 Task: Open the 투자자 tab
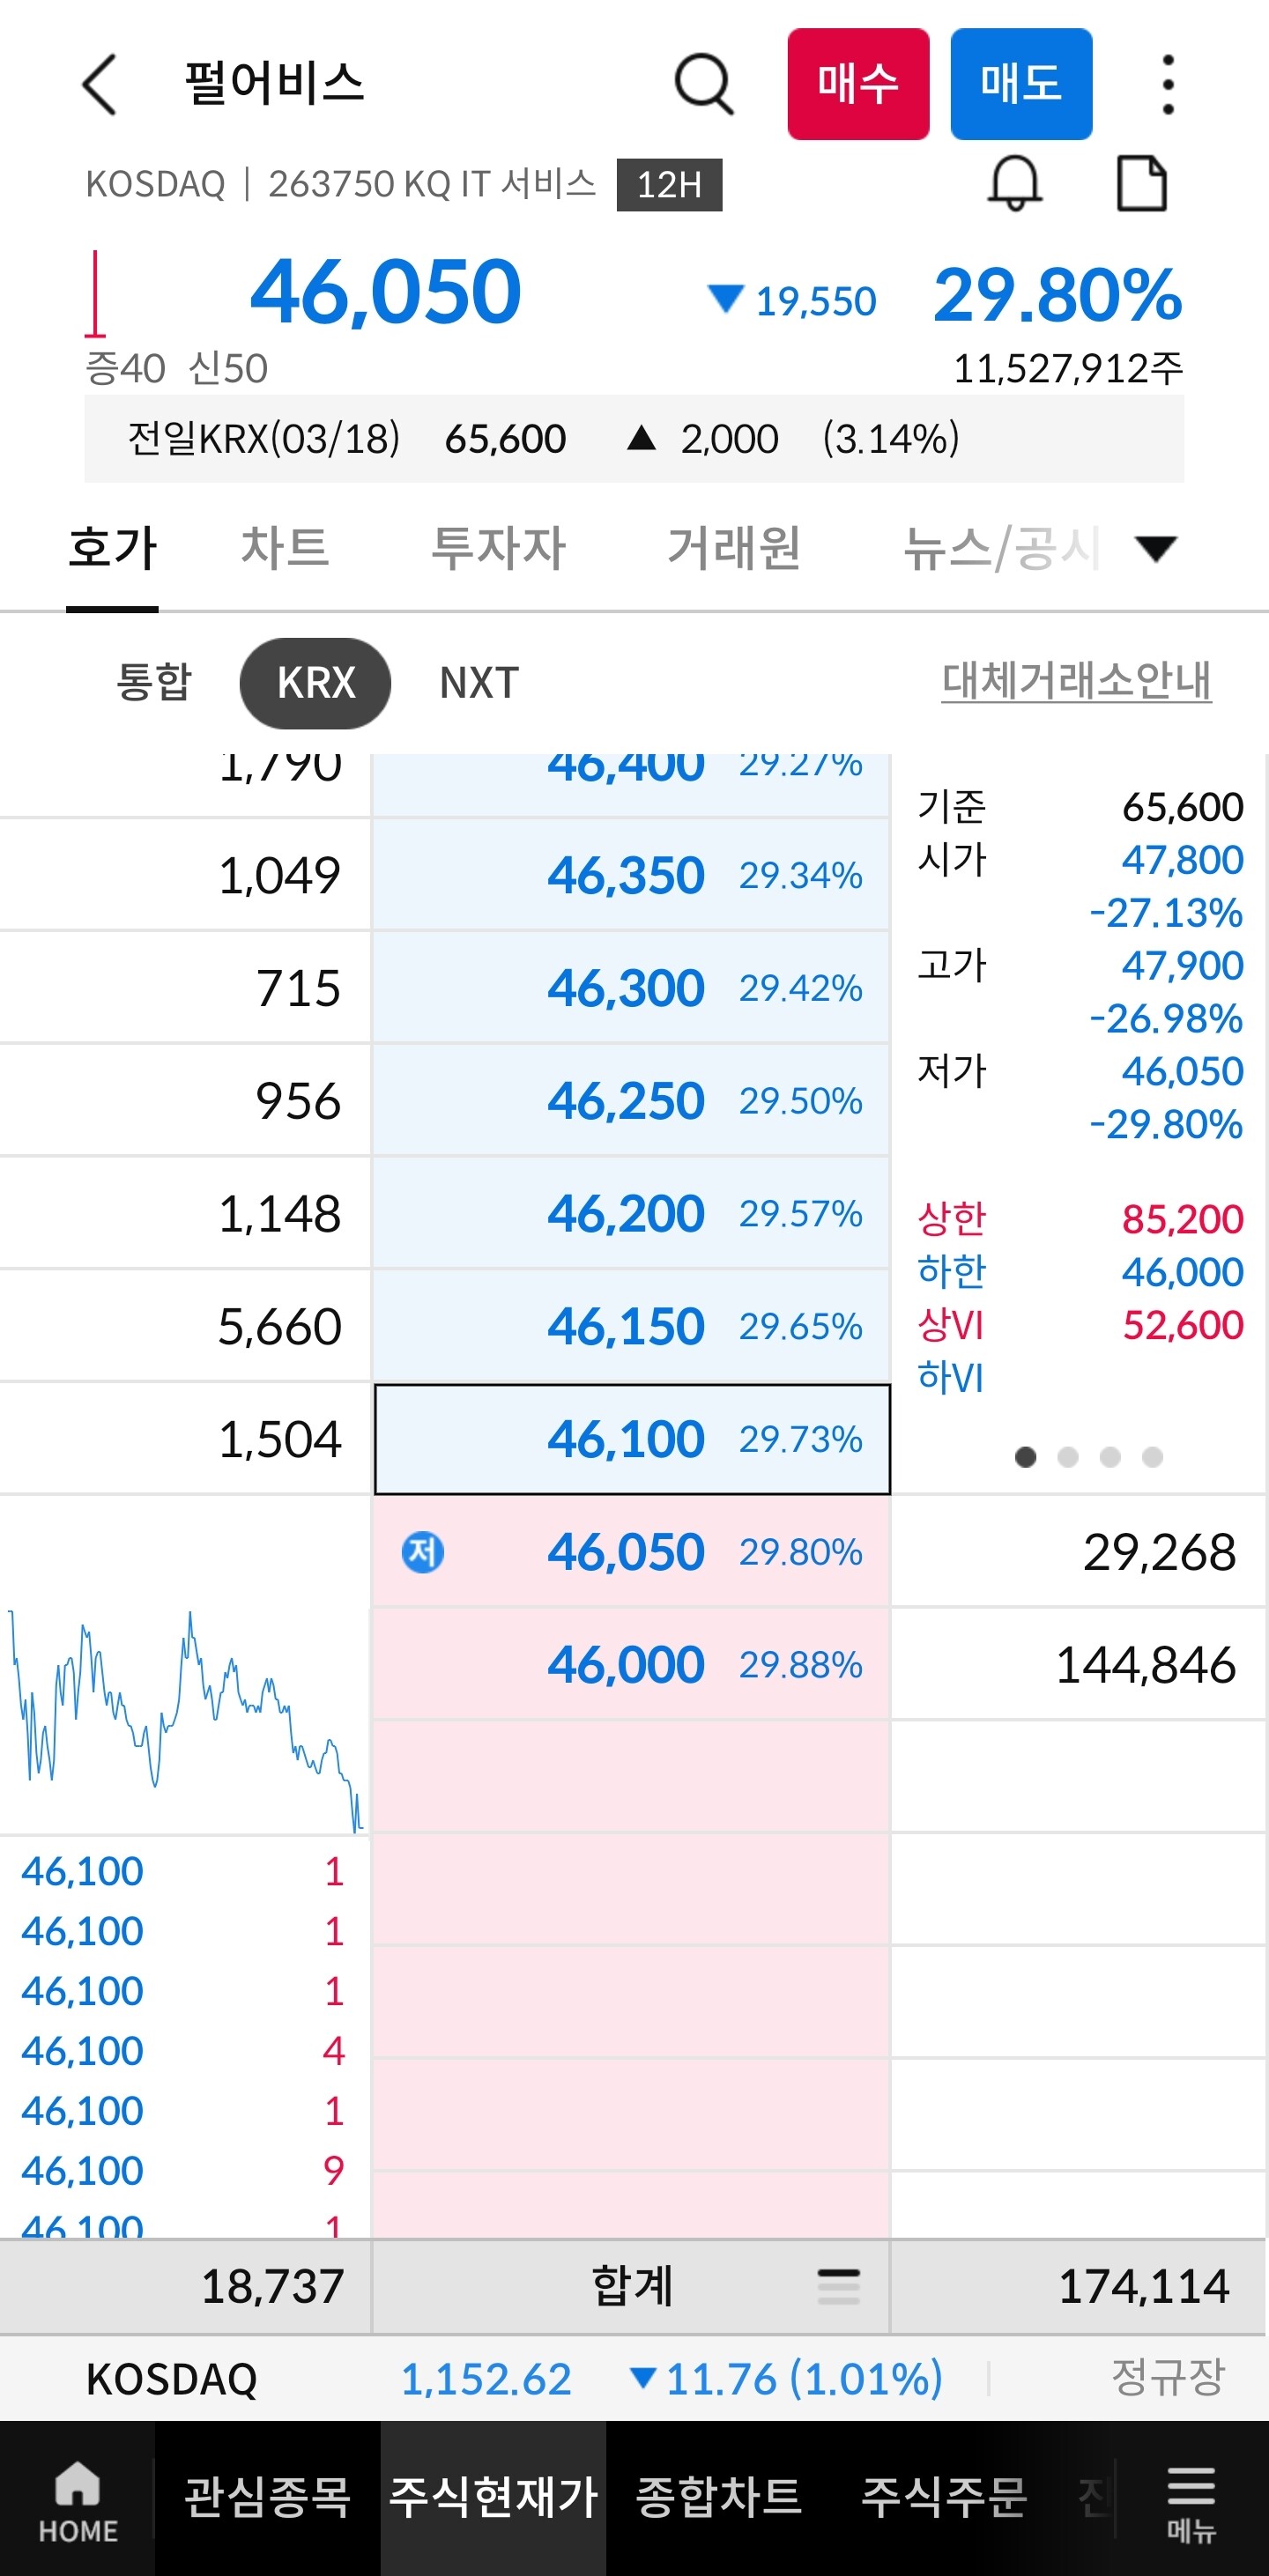(498, 548)
